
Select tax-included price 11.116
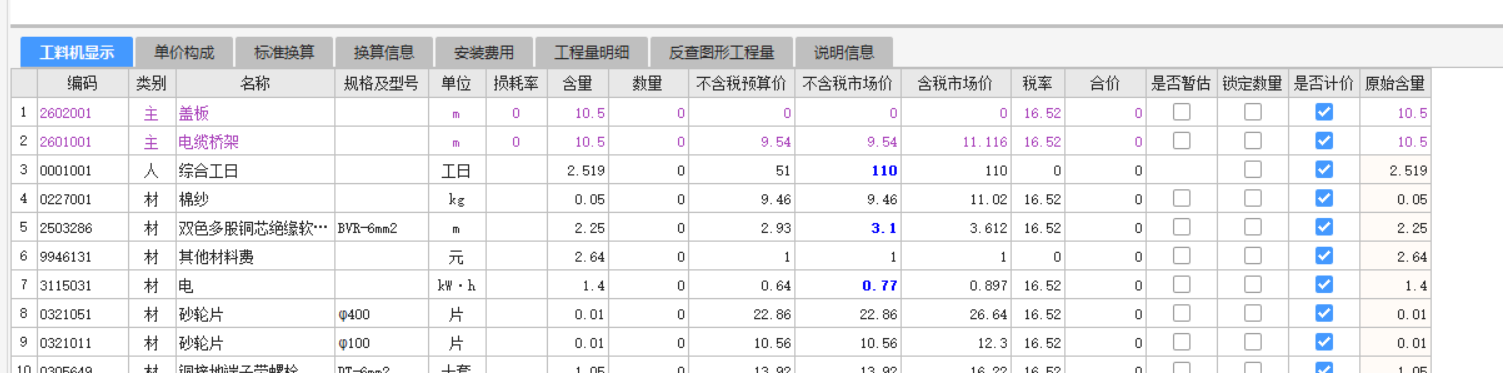(x=955, y=142)
